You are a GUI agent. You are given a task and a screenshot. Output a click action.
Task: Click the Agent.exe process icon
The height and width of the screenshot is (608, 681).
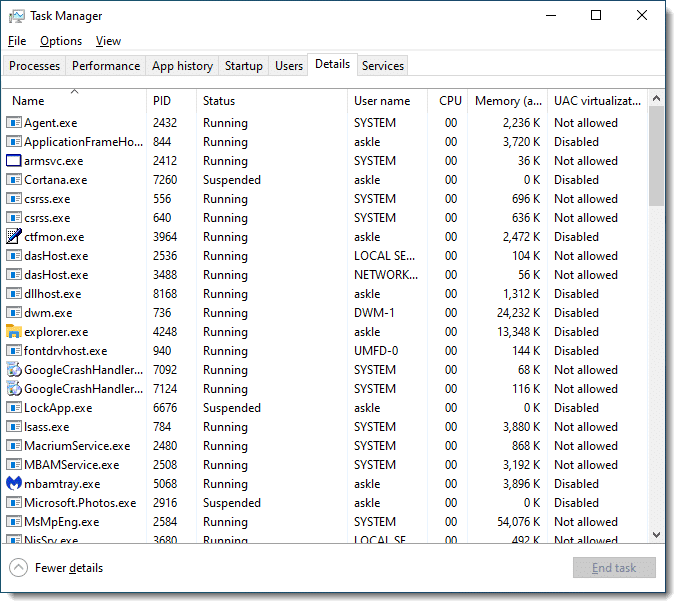pyautogui.click(x=14, y=123)
